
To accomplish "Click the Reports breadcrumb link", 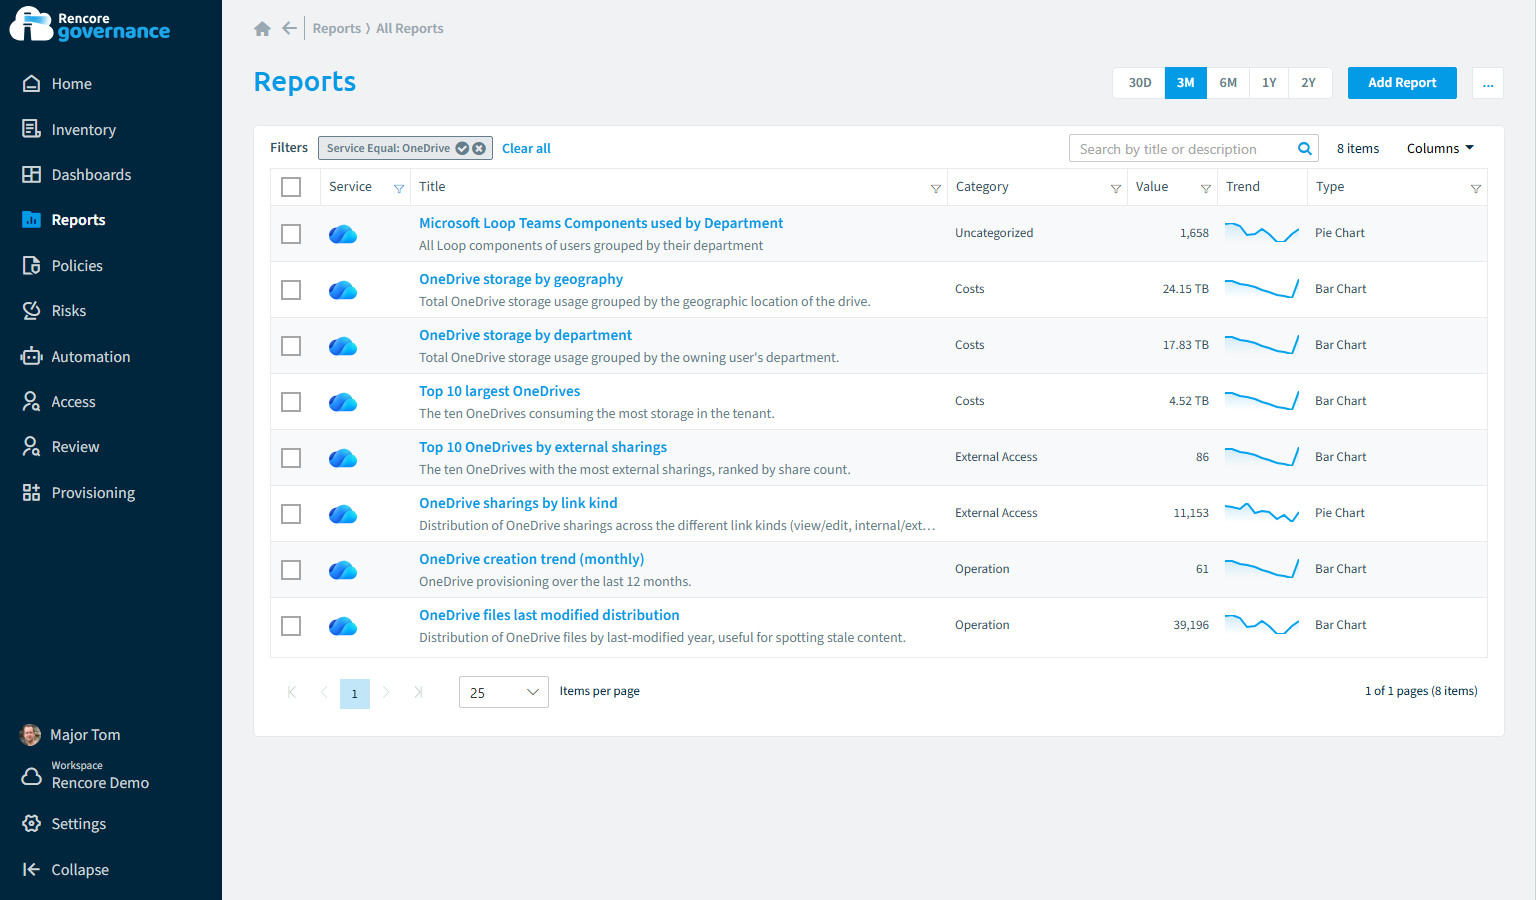I will click(x=336, y=28).
